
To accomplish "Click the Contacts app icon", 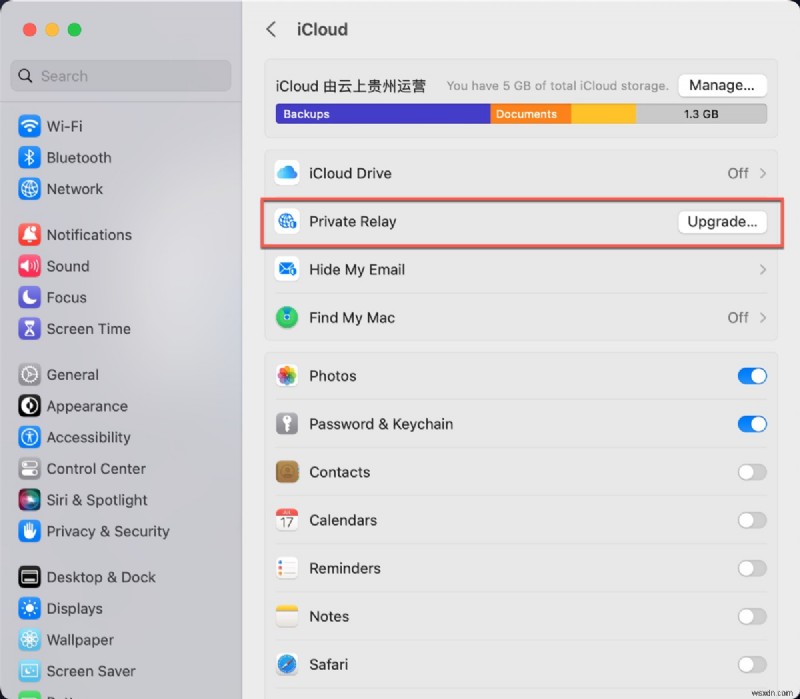I will [x=287, y=472].
